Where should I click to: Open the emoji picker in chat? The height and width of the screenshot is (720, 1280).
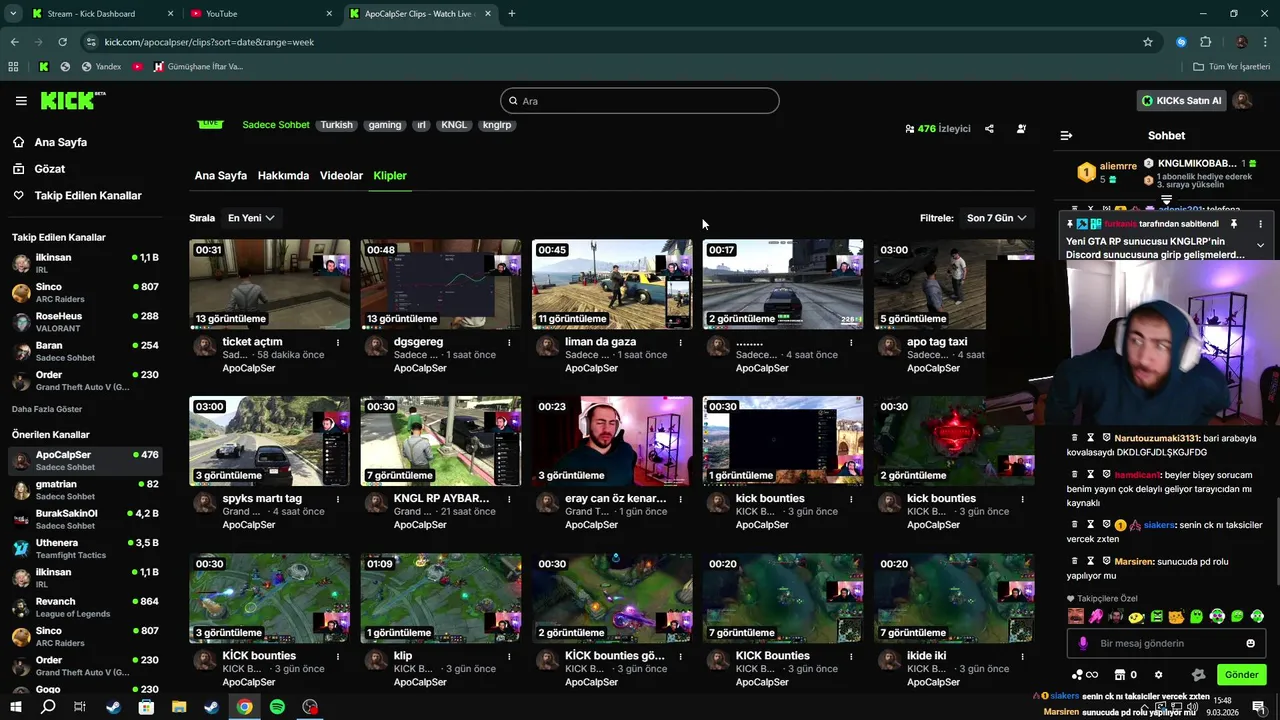coord(1250,643)
